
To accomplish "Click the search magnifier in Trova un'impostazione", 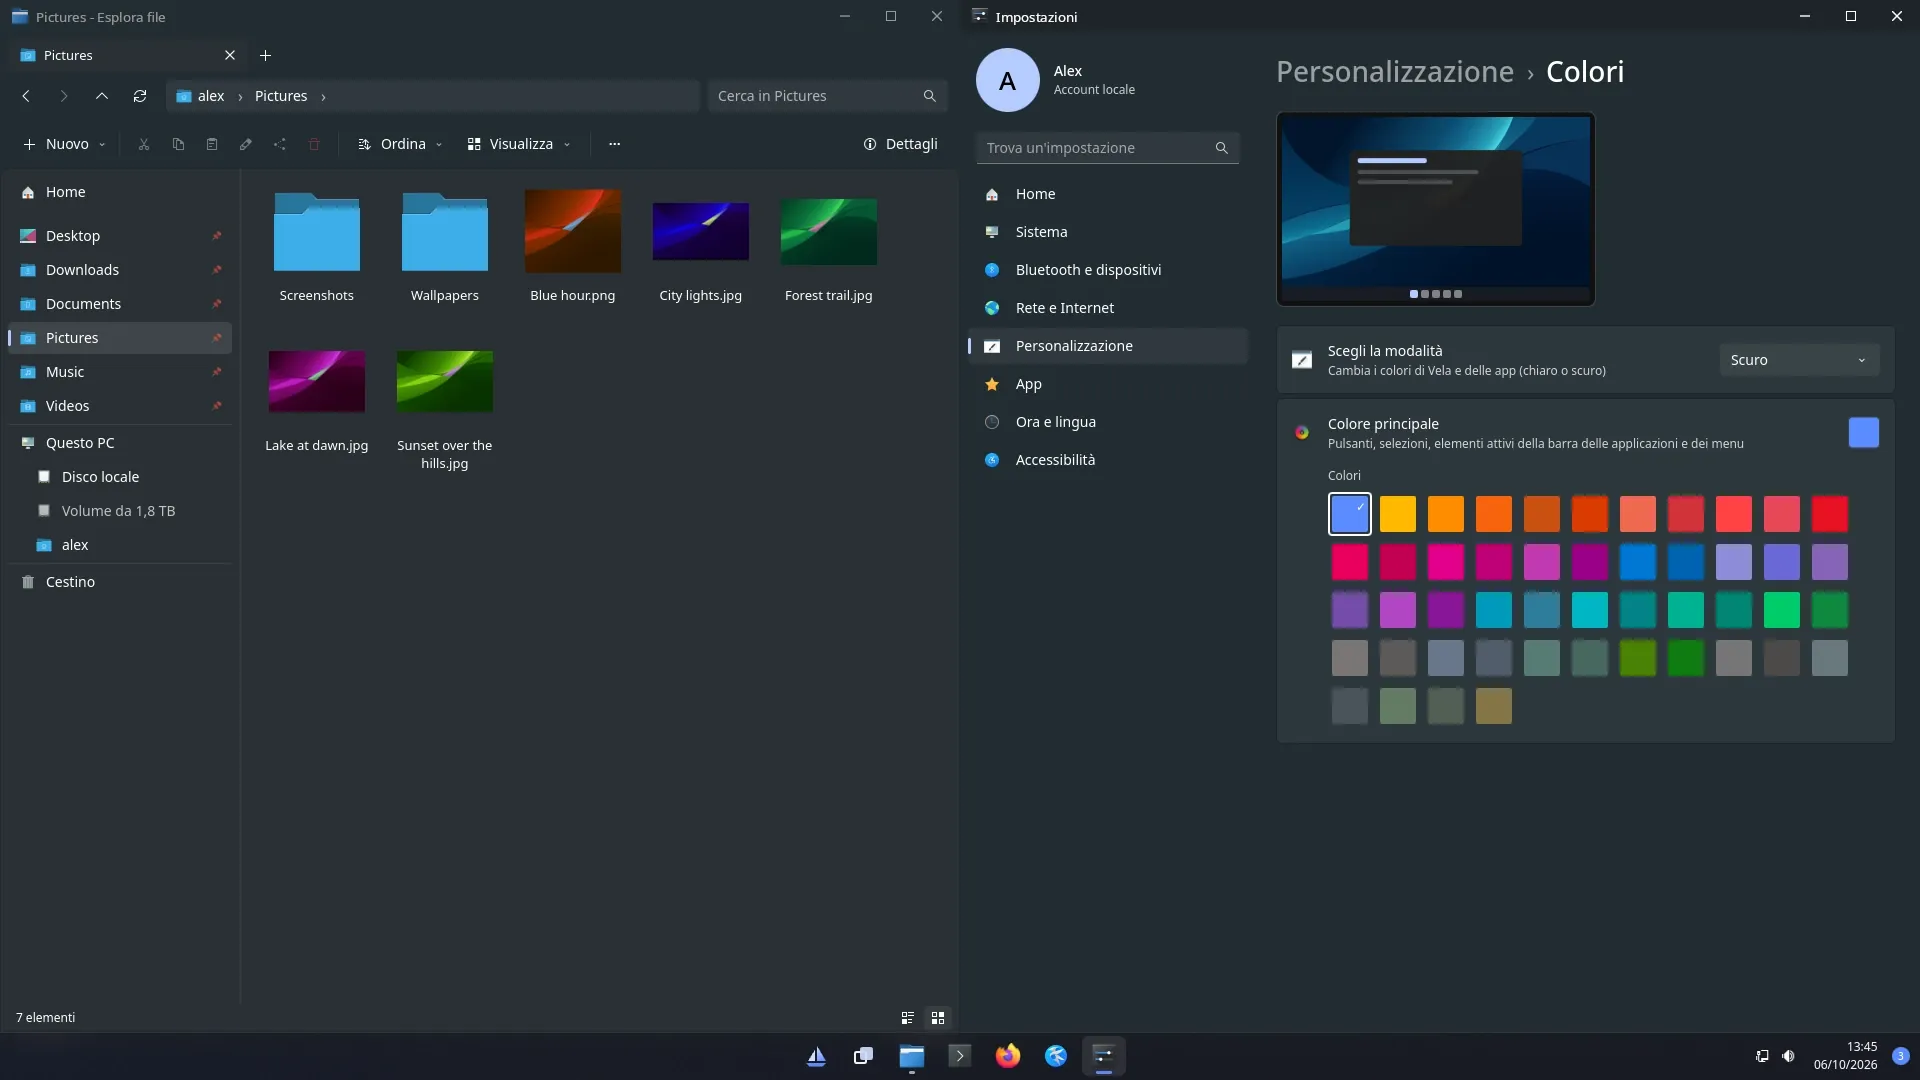I will 1221,148.
